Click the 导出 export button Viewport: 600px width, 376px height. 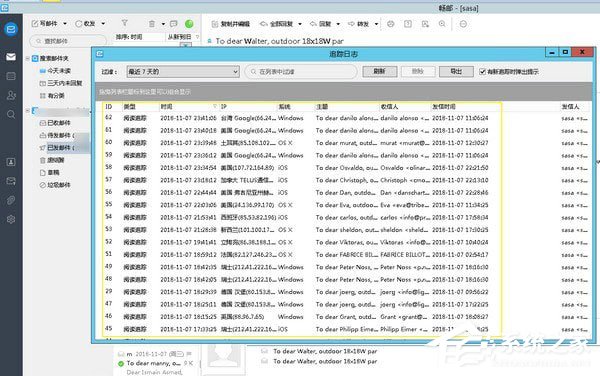(456, 72)
